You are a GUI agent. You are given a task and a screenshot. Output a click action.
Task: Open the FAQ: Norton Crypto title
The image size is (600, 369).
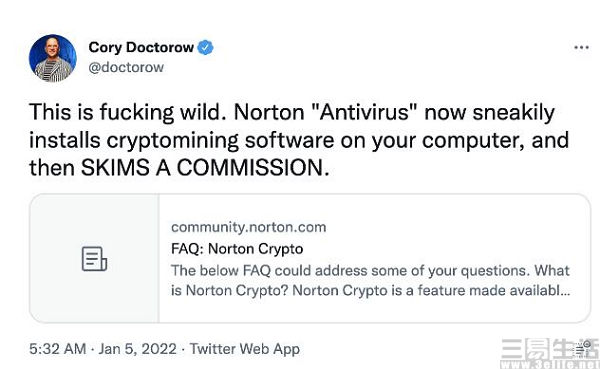tap(237, 249)
